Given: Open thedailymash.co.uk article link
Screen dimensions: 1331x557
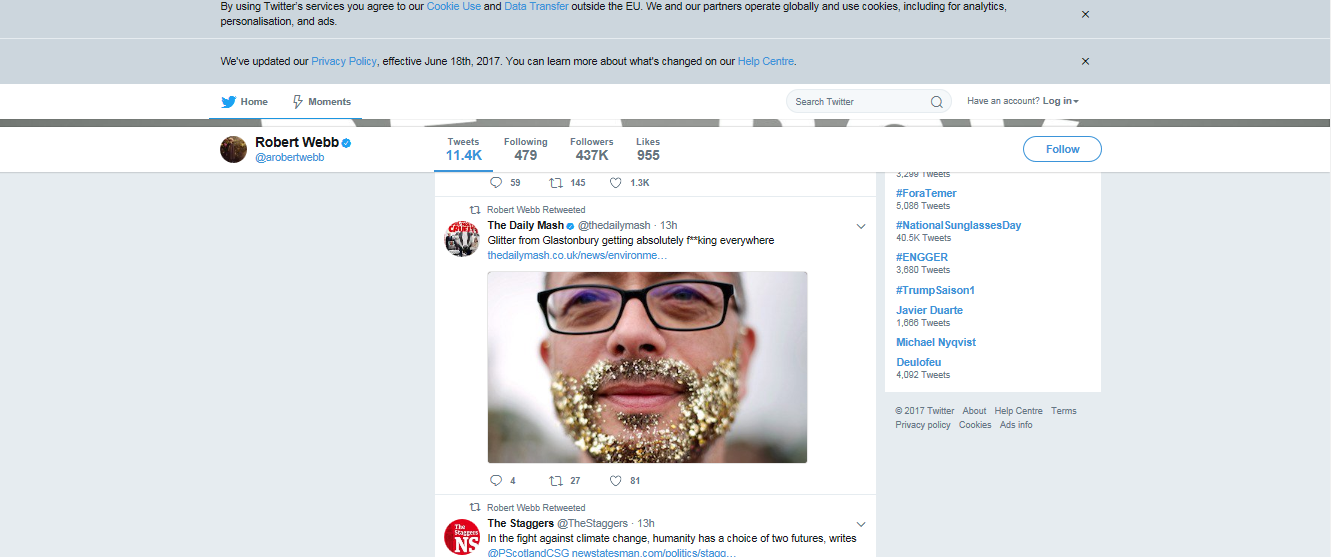Looking at the screenshot, I should pyautogui.click(x=577, y=256).
